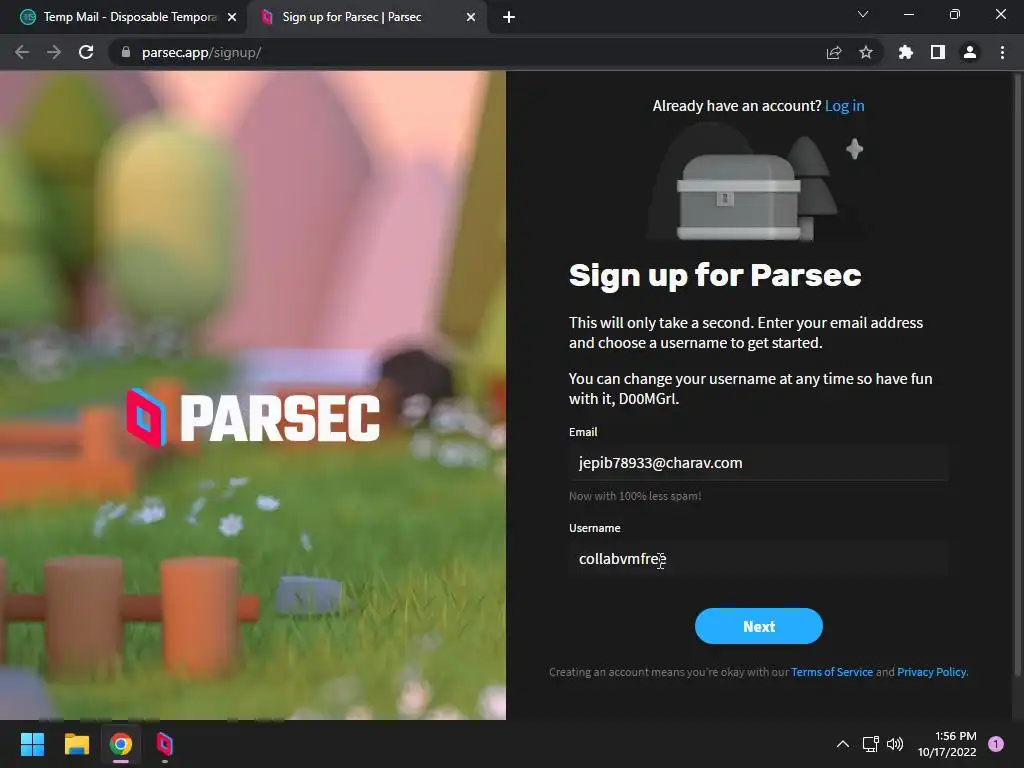1024x768 pixels.
Task: Close the Temp Mail tab
Action: [x=232, y=17]
